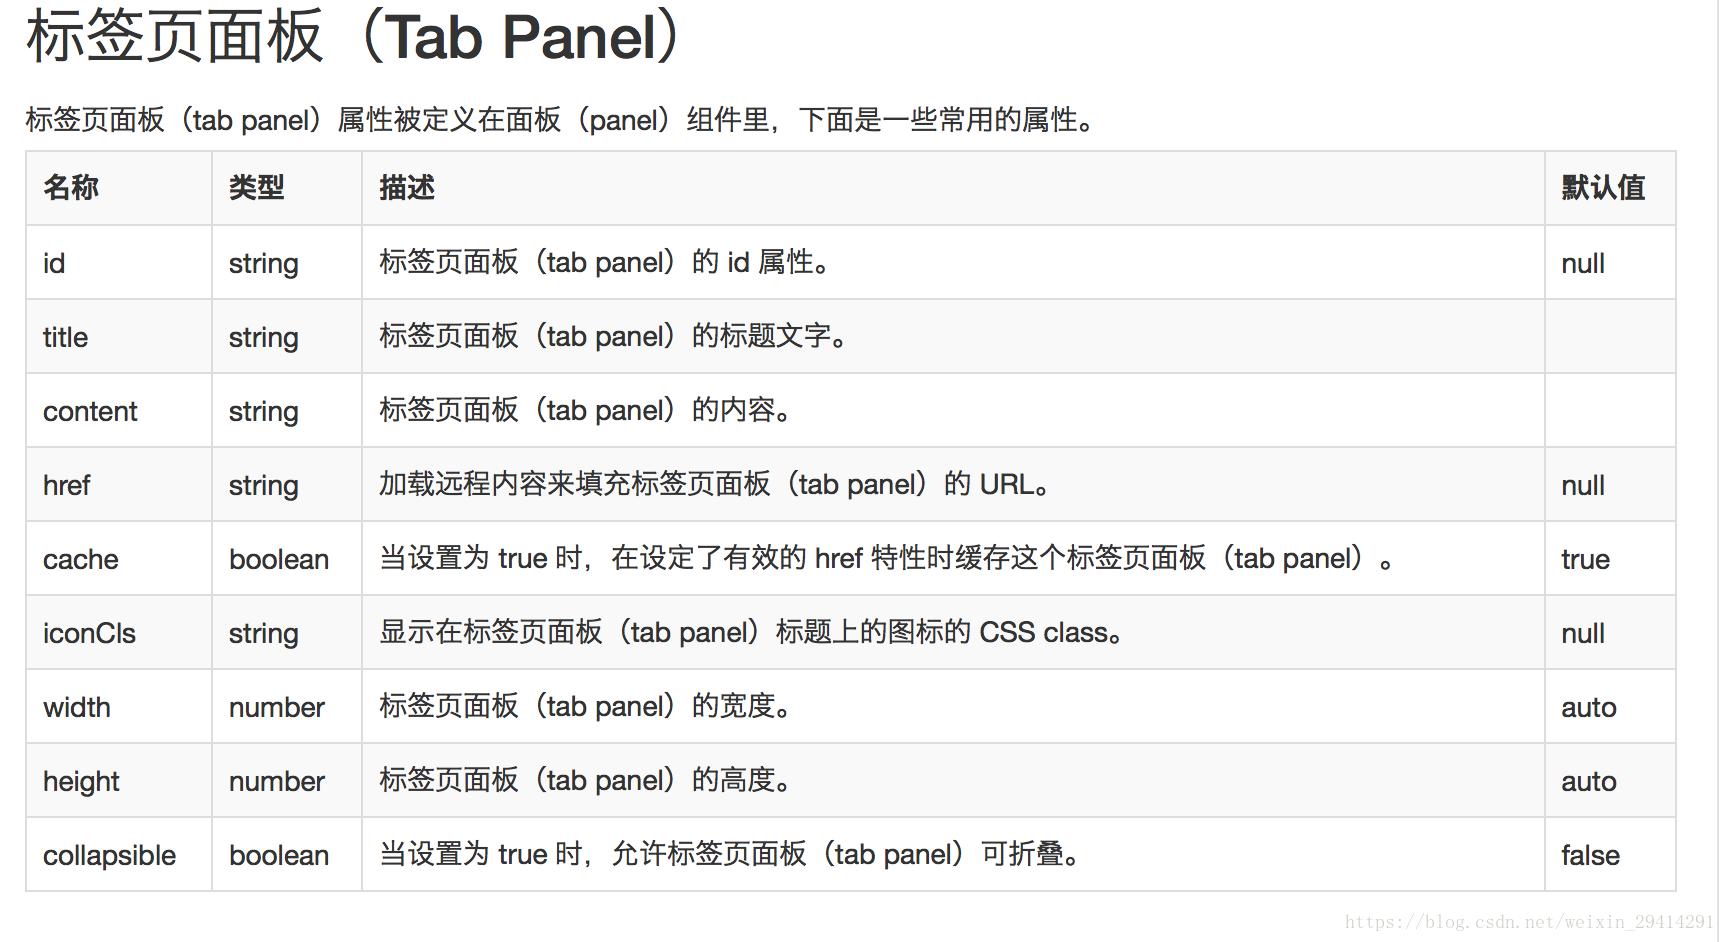This screenshot has height=942, width=1726.
Task: Click the blog.csdn.net watermark URL
Action: [1529, 922]
